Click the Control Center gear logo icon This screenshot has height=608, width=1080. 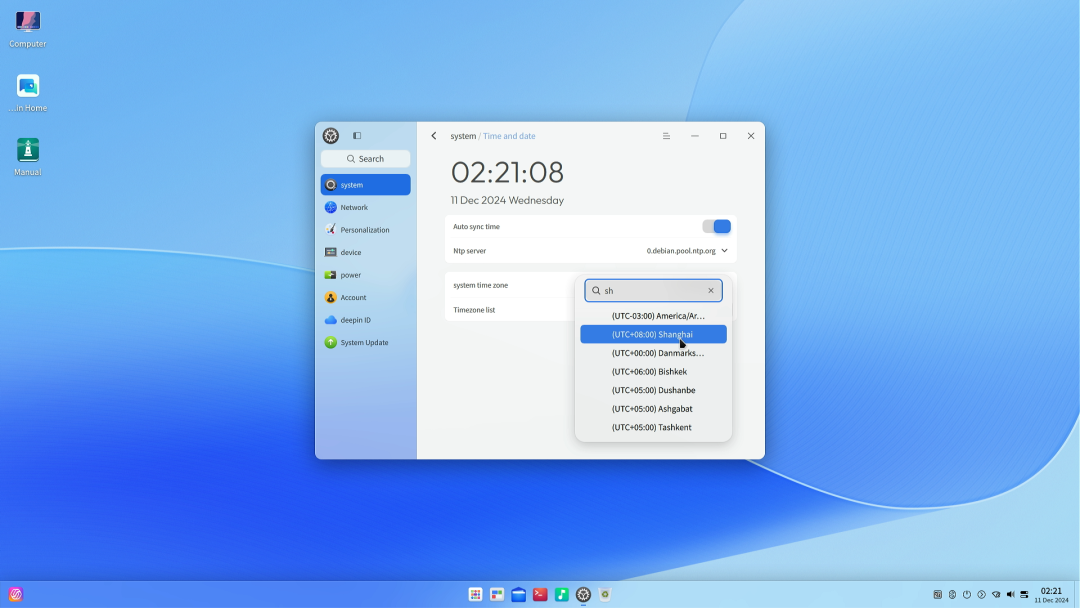coord(331,136)
